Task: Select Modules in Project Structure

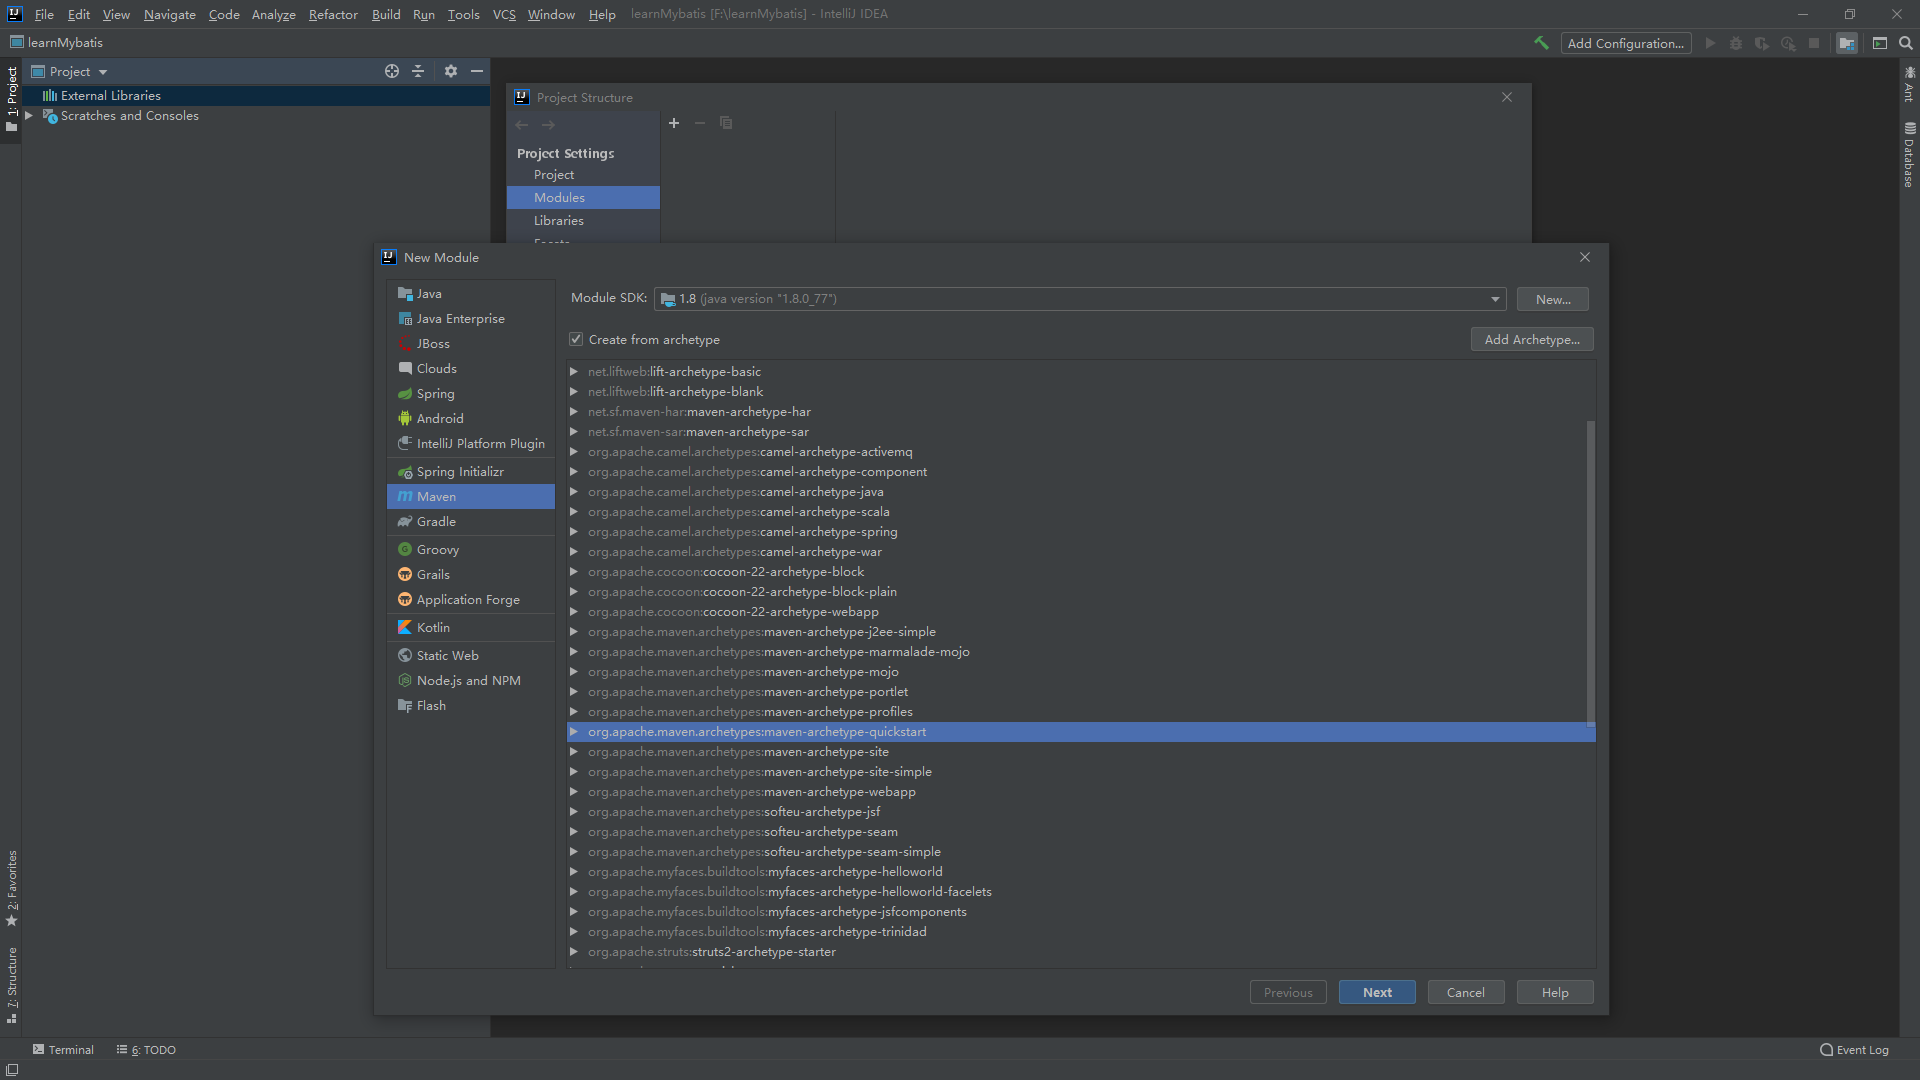Action: point(583,197)
